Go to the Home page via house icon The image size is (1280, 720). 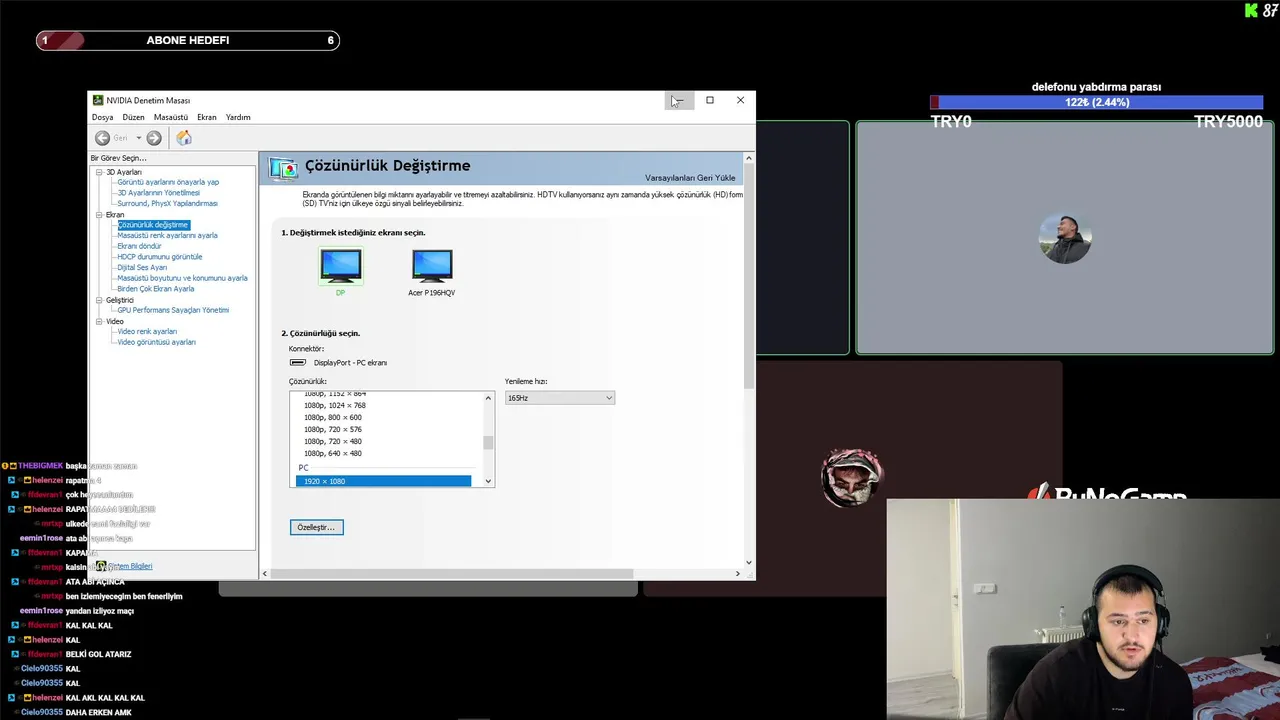pos(184,138)
